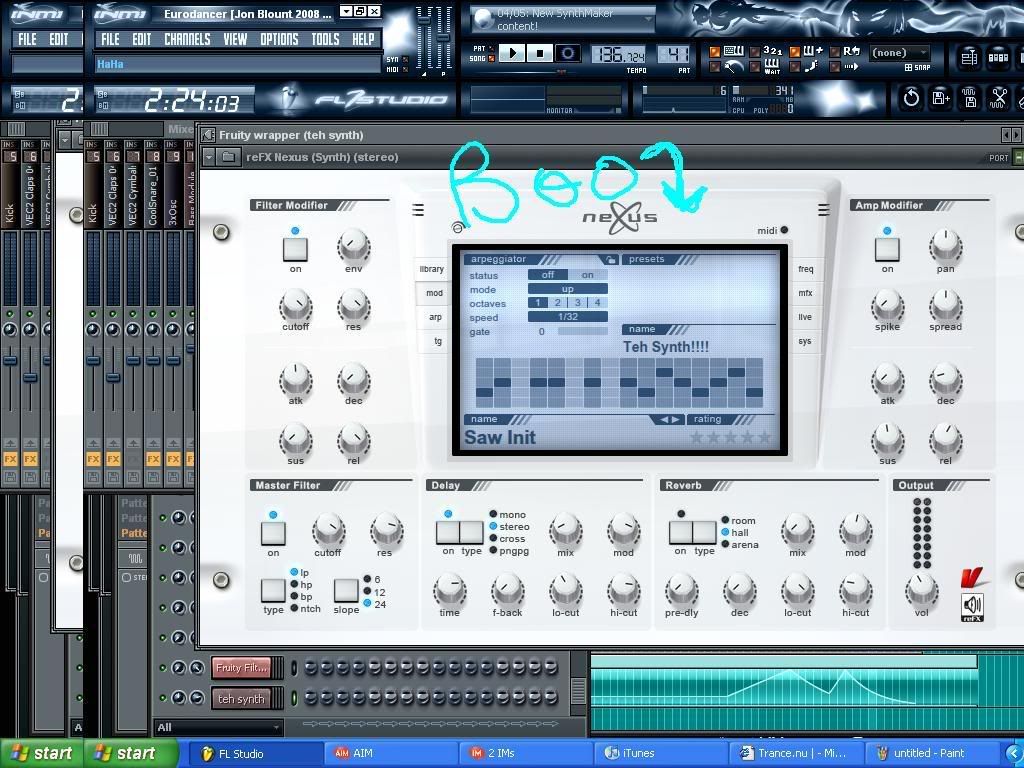Click the scissors wave editor icon

[x=999, y=98]
